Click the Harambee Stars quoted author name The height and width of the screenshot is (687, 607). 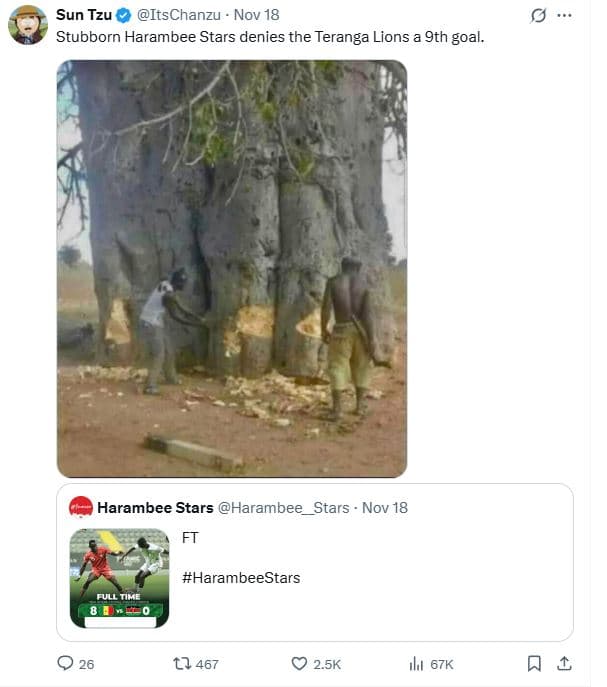(x=155, y=507)
